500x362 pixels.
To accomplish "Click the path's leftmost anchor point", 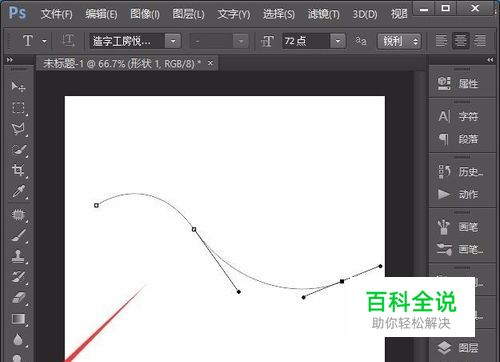I will 96,205.
